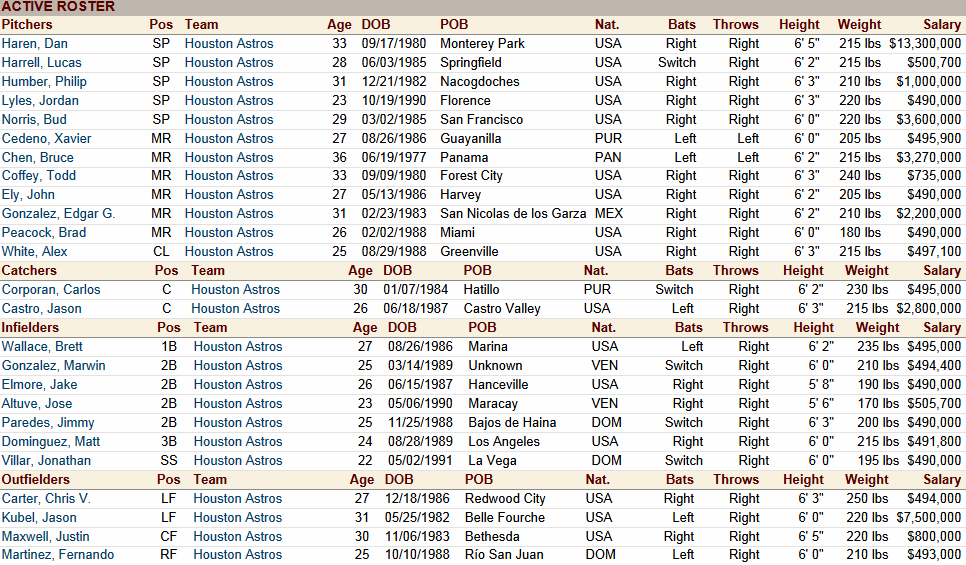Select catcher Carlos Corporan
Screen dimensions: 966x565
pos(51,289)
